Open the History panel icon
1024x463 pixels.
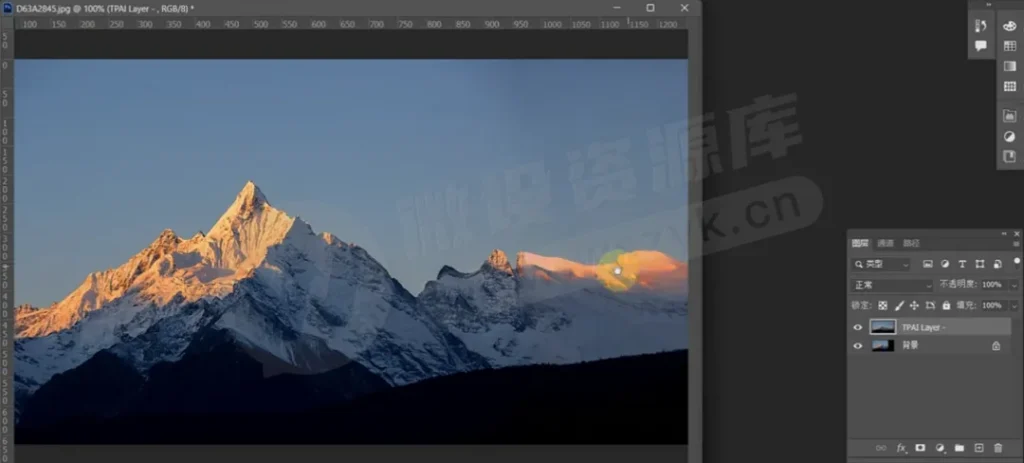(x=980, y=26)
